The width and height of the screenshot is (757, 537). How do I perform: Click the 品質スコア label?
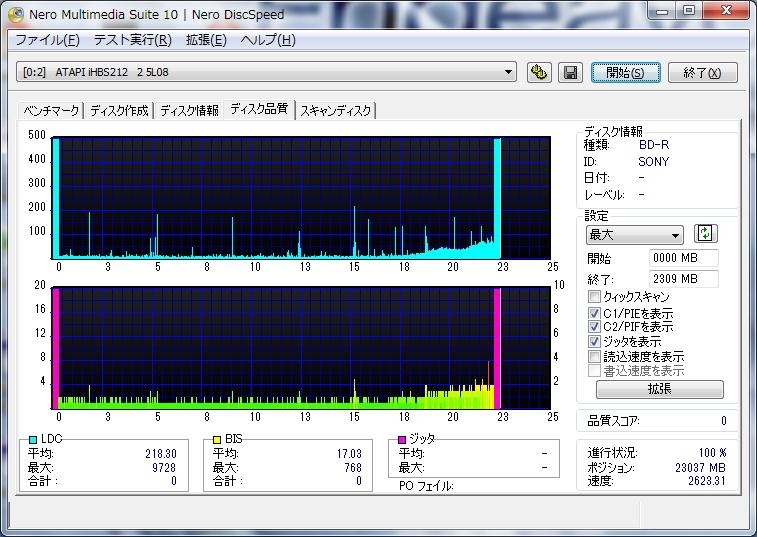(613, 421)
